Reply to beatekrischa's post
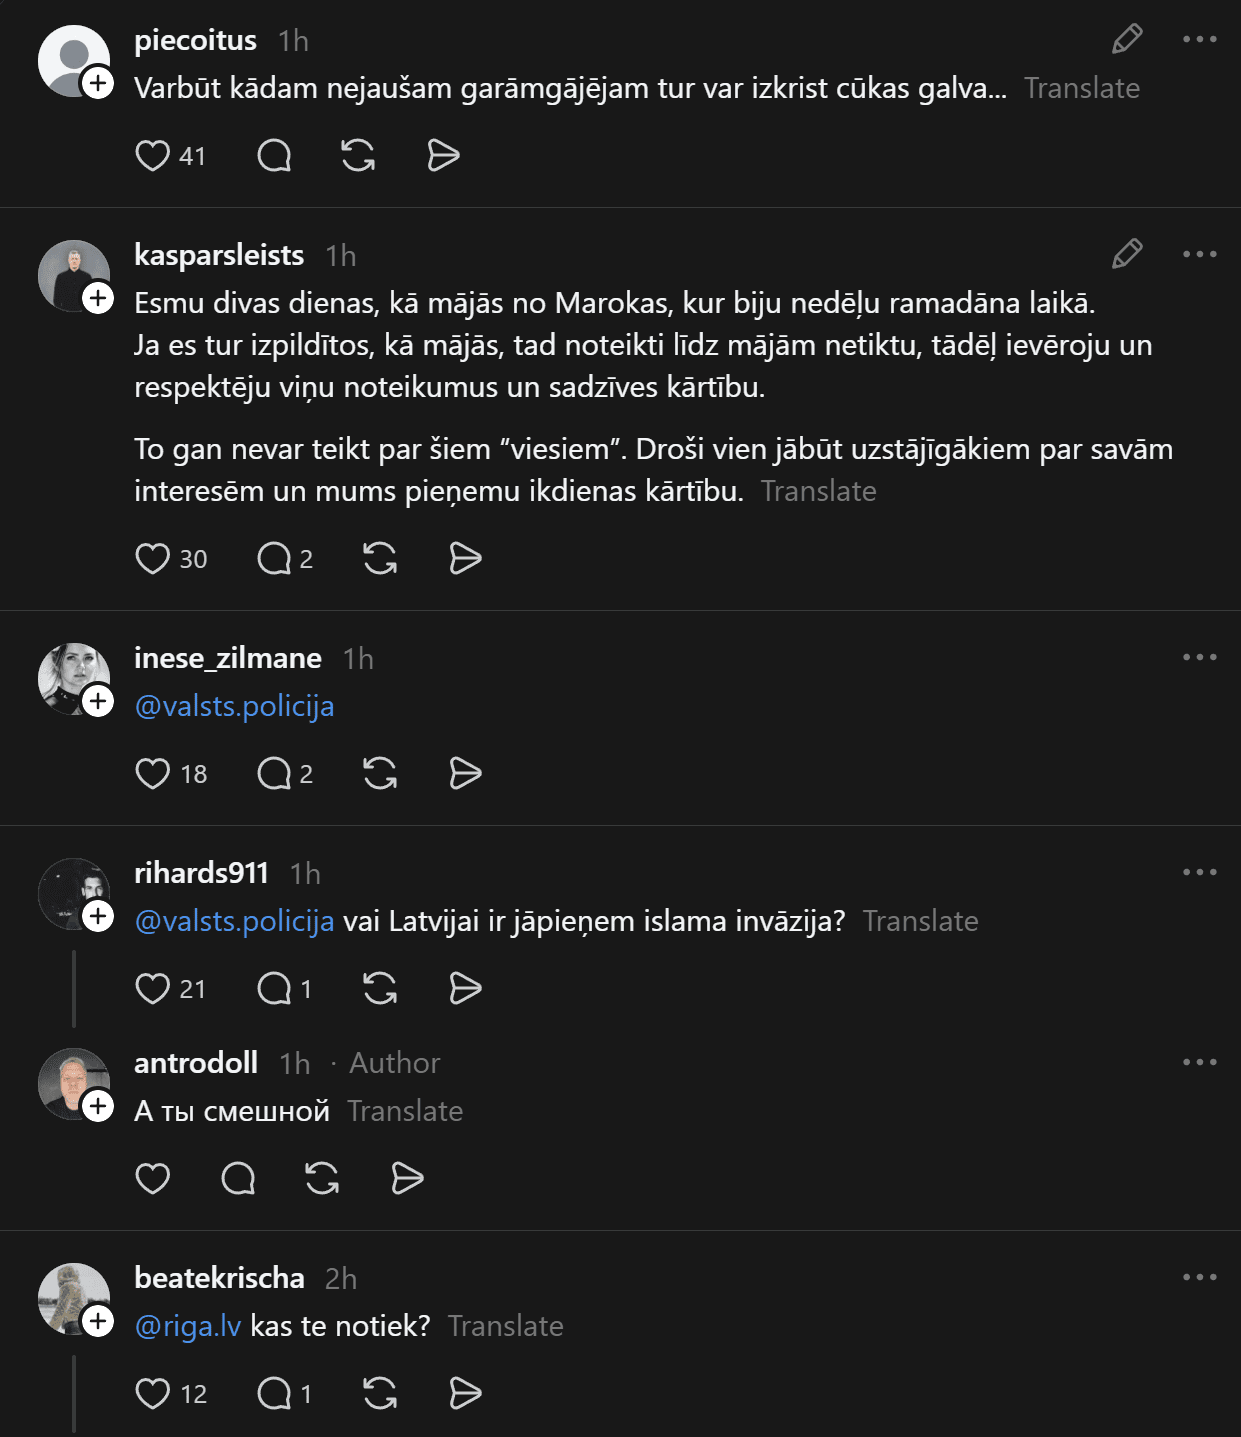 [x=274, y=1394]
